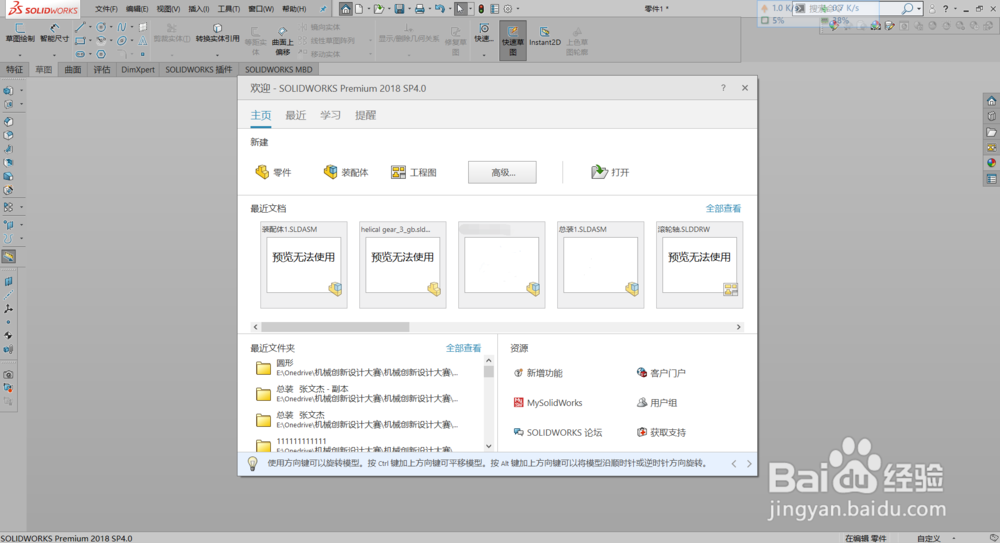Viewport: 1000px width, 543px height.
Task: Open the recent .SLDDRW drawing thumbnail
Action: pos(699,265)
